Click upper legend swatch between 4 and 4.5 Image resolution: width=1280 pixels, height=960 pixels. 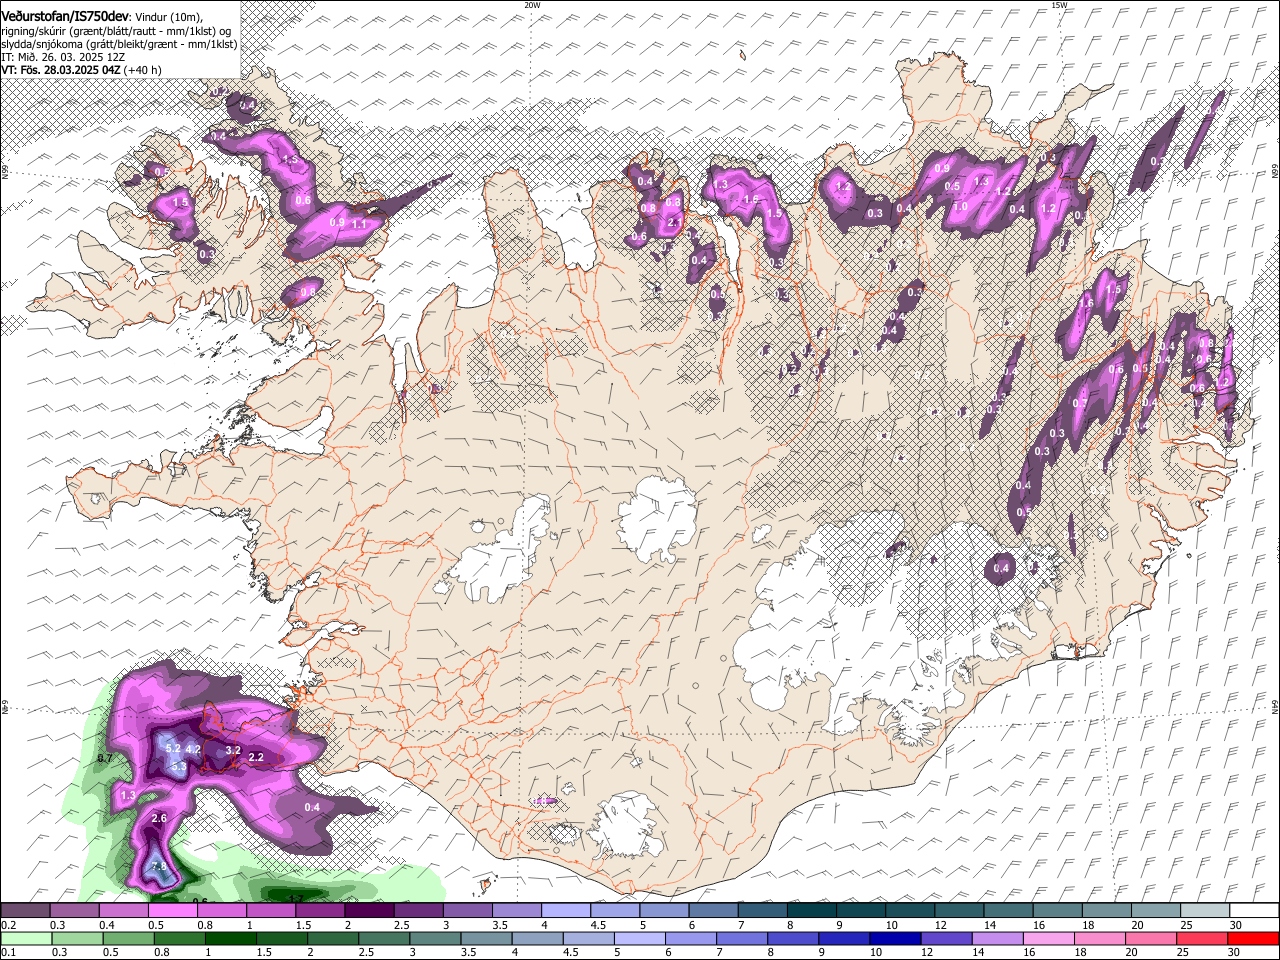click(566, 911)
